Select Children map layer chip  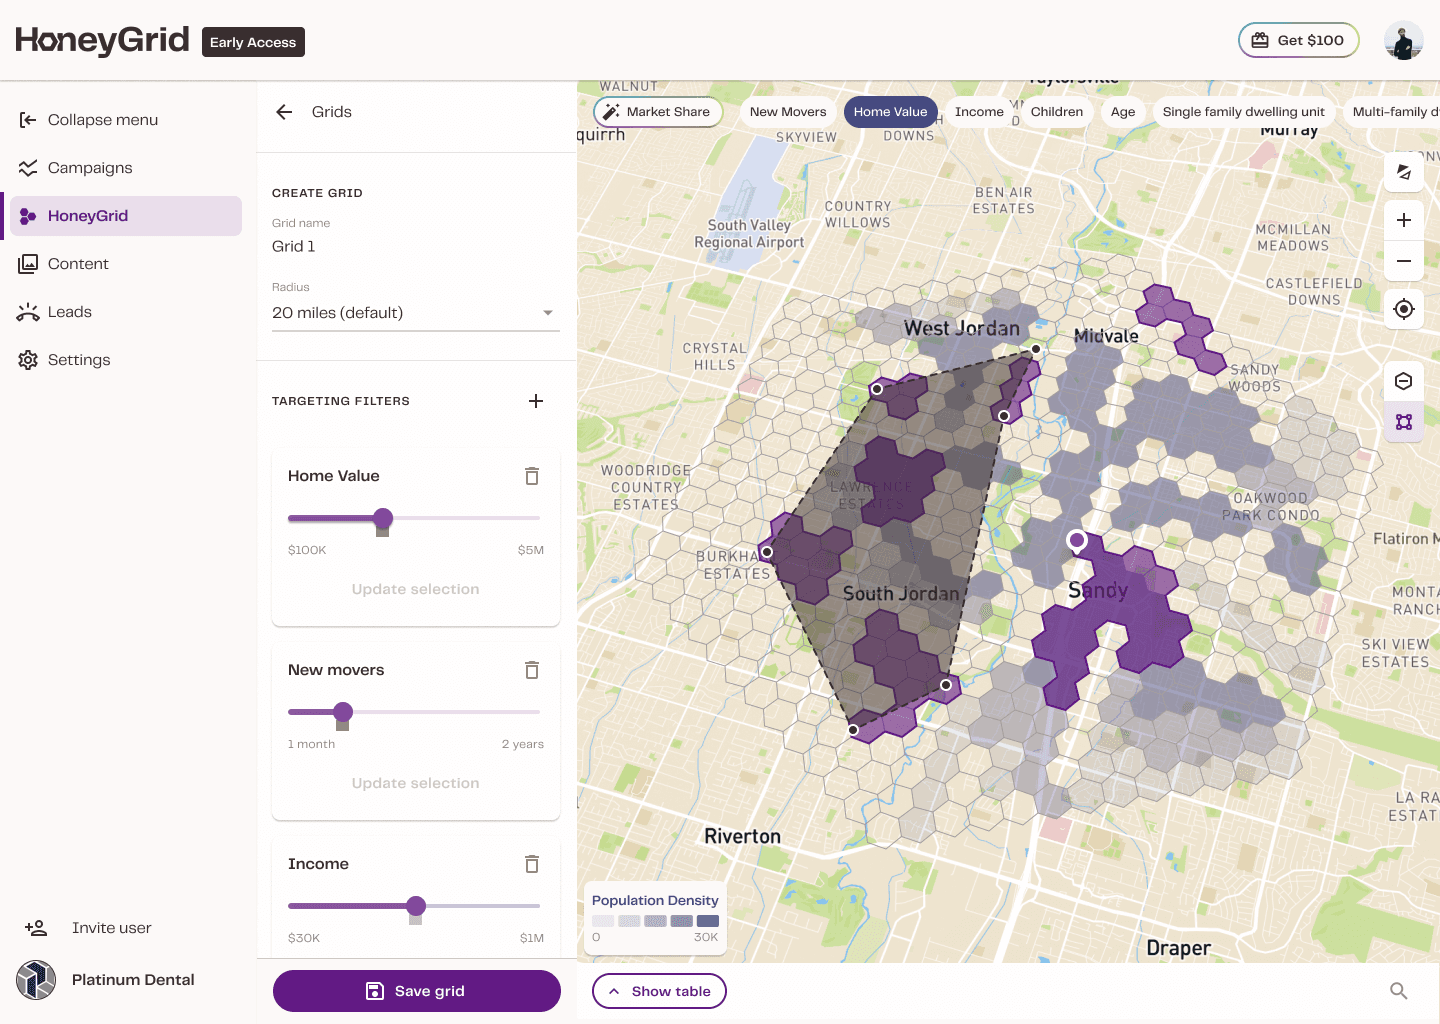1057,112
